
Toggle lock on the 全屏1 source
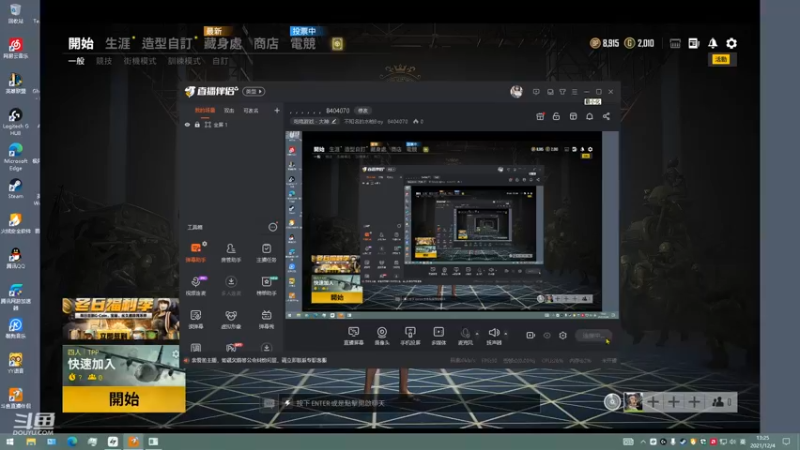coord(197,124)
